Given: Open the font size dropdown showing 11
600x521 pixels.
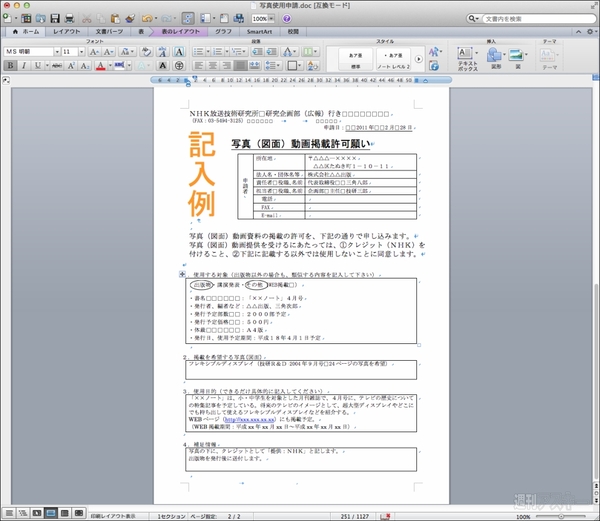Looking at the screenshot, I should [x=82, y=52].
